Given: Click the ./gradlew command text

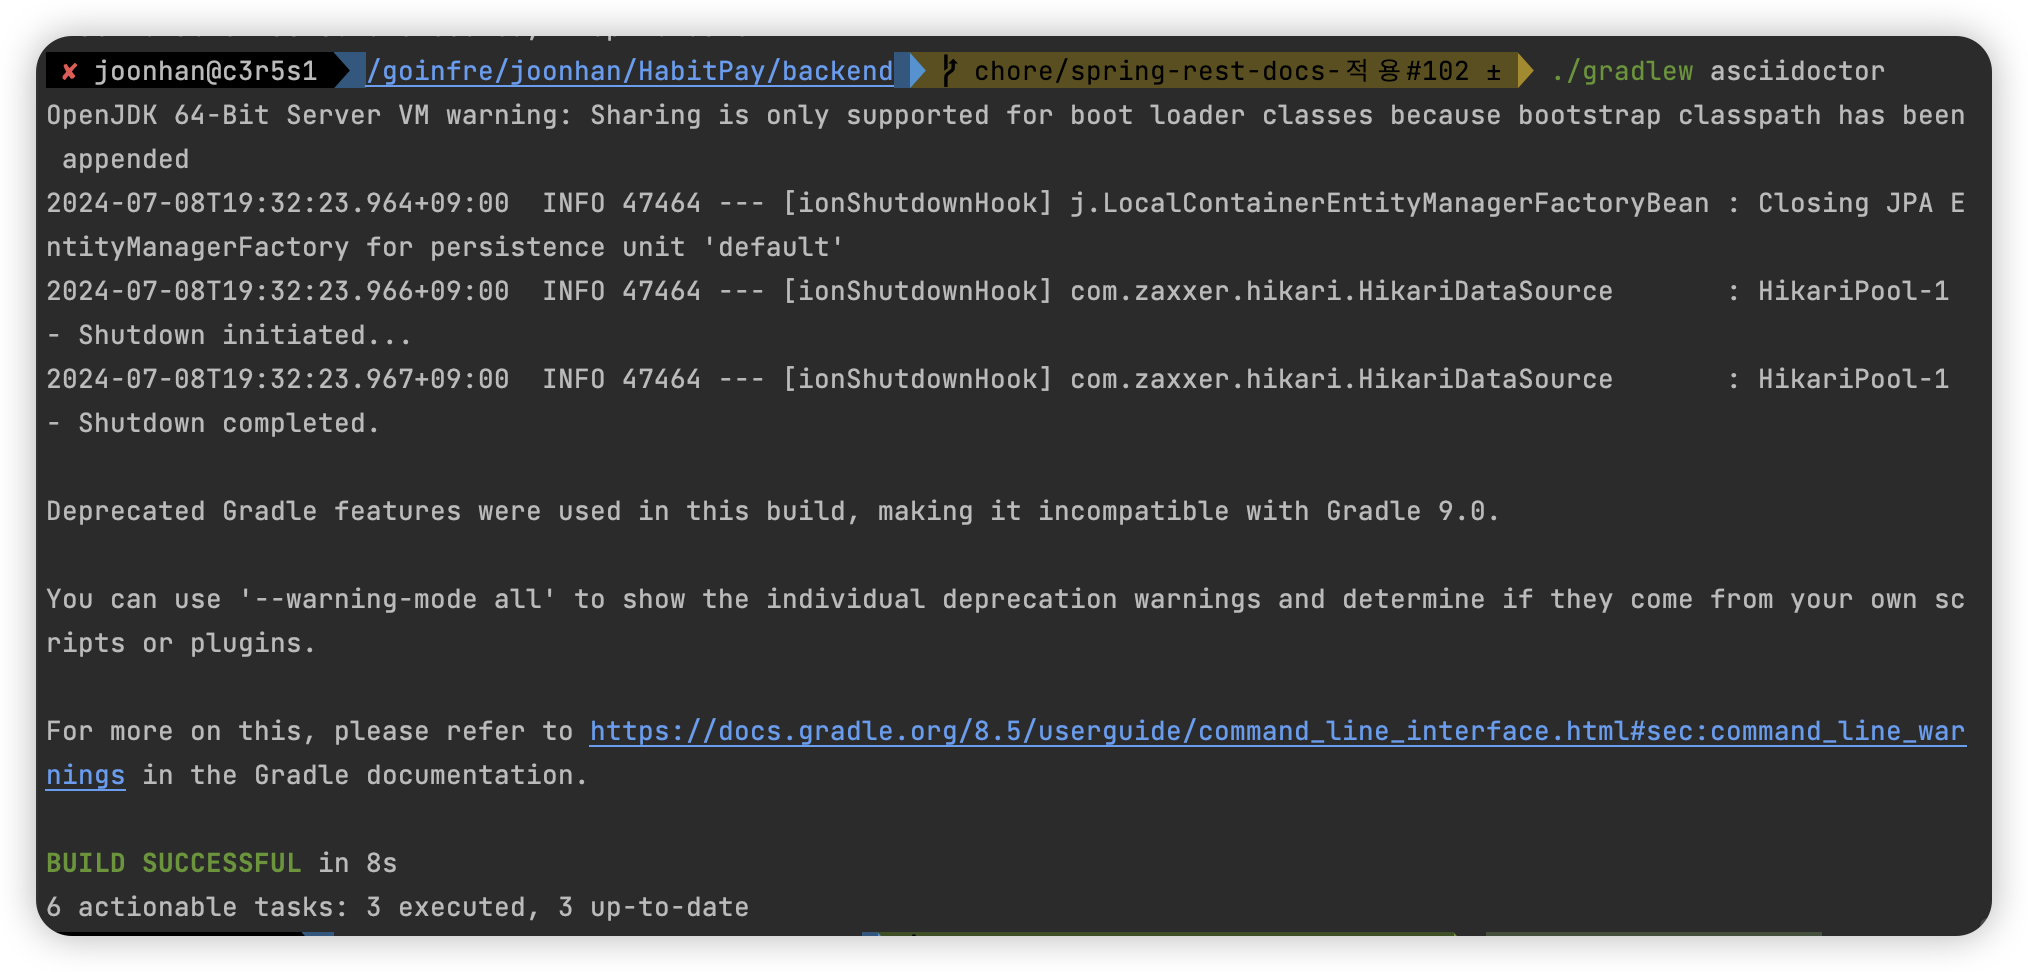Looking at the screenshot, I should (x=1622, y=71).
